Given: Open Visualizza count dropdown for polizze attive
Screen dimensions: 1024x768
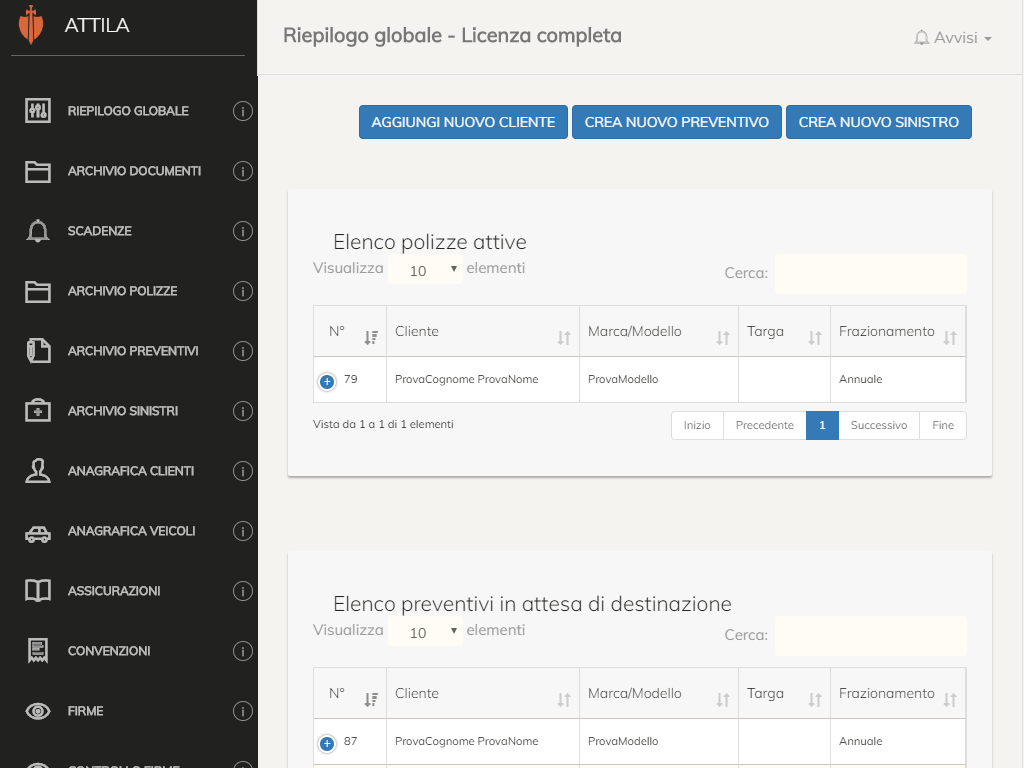Looking at the screenshot, I should (x=426, y=270).
